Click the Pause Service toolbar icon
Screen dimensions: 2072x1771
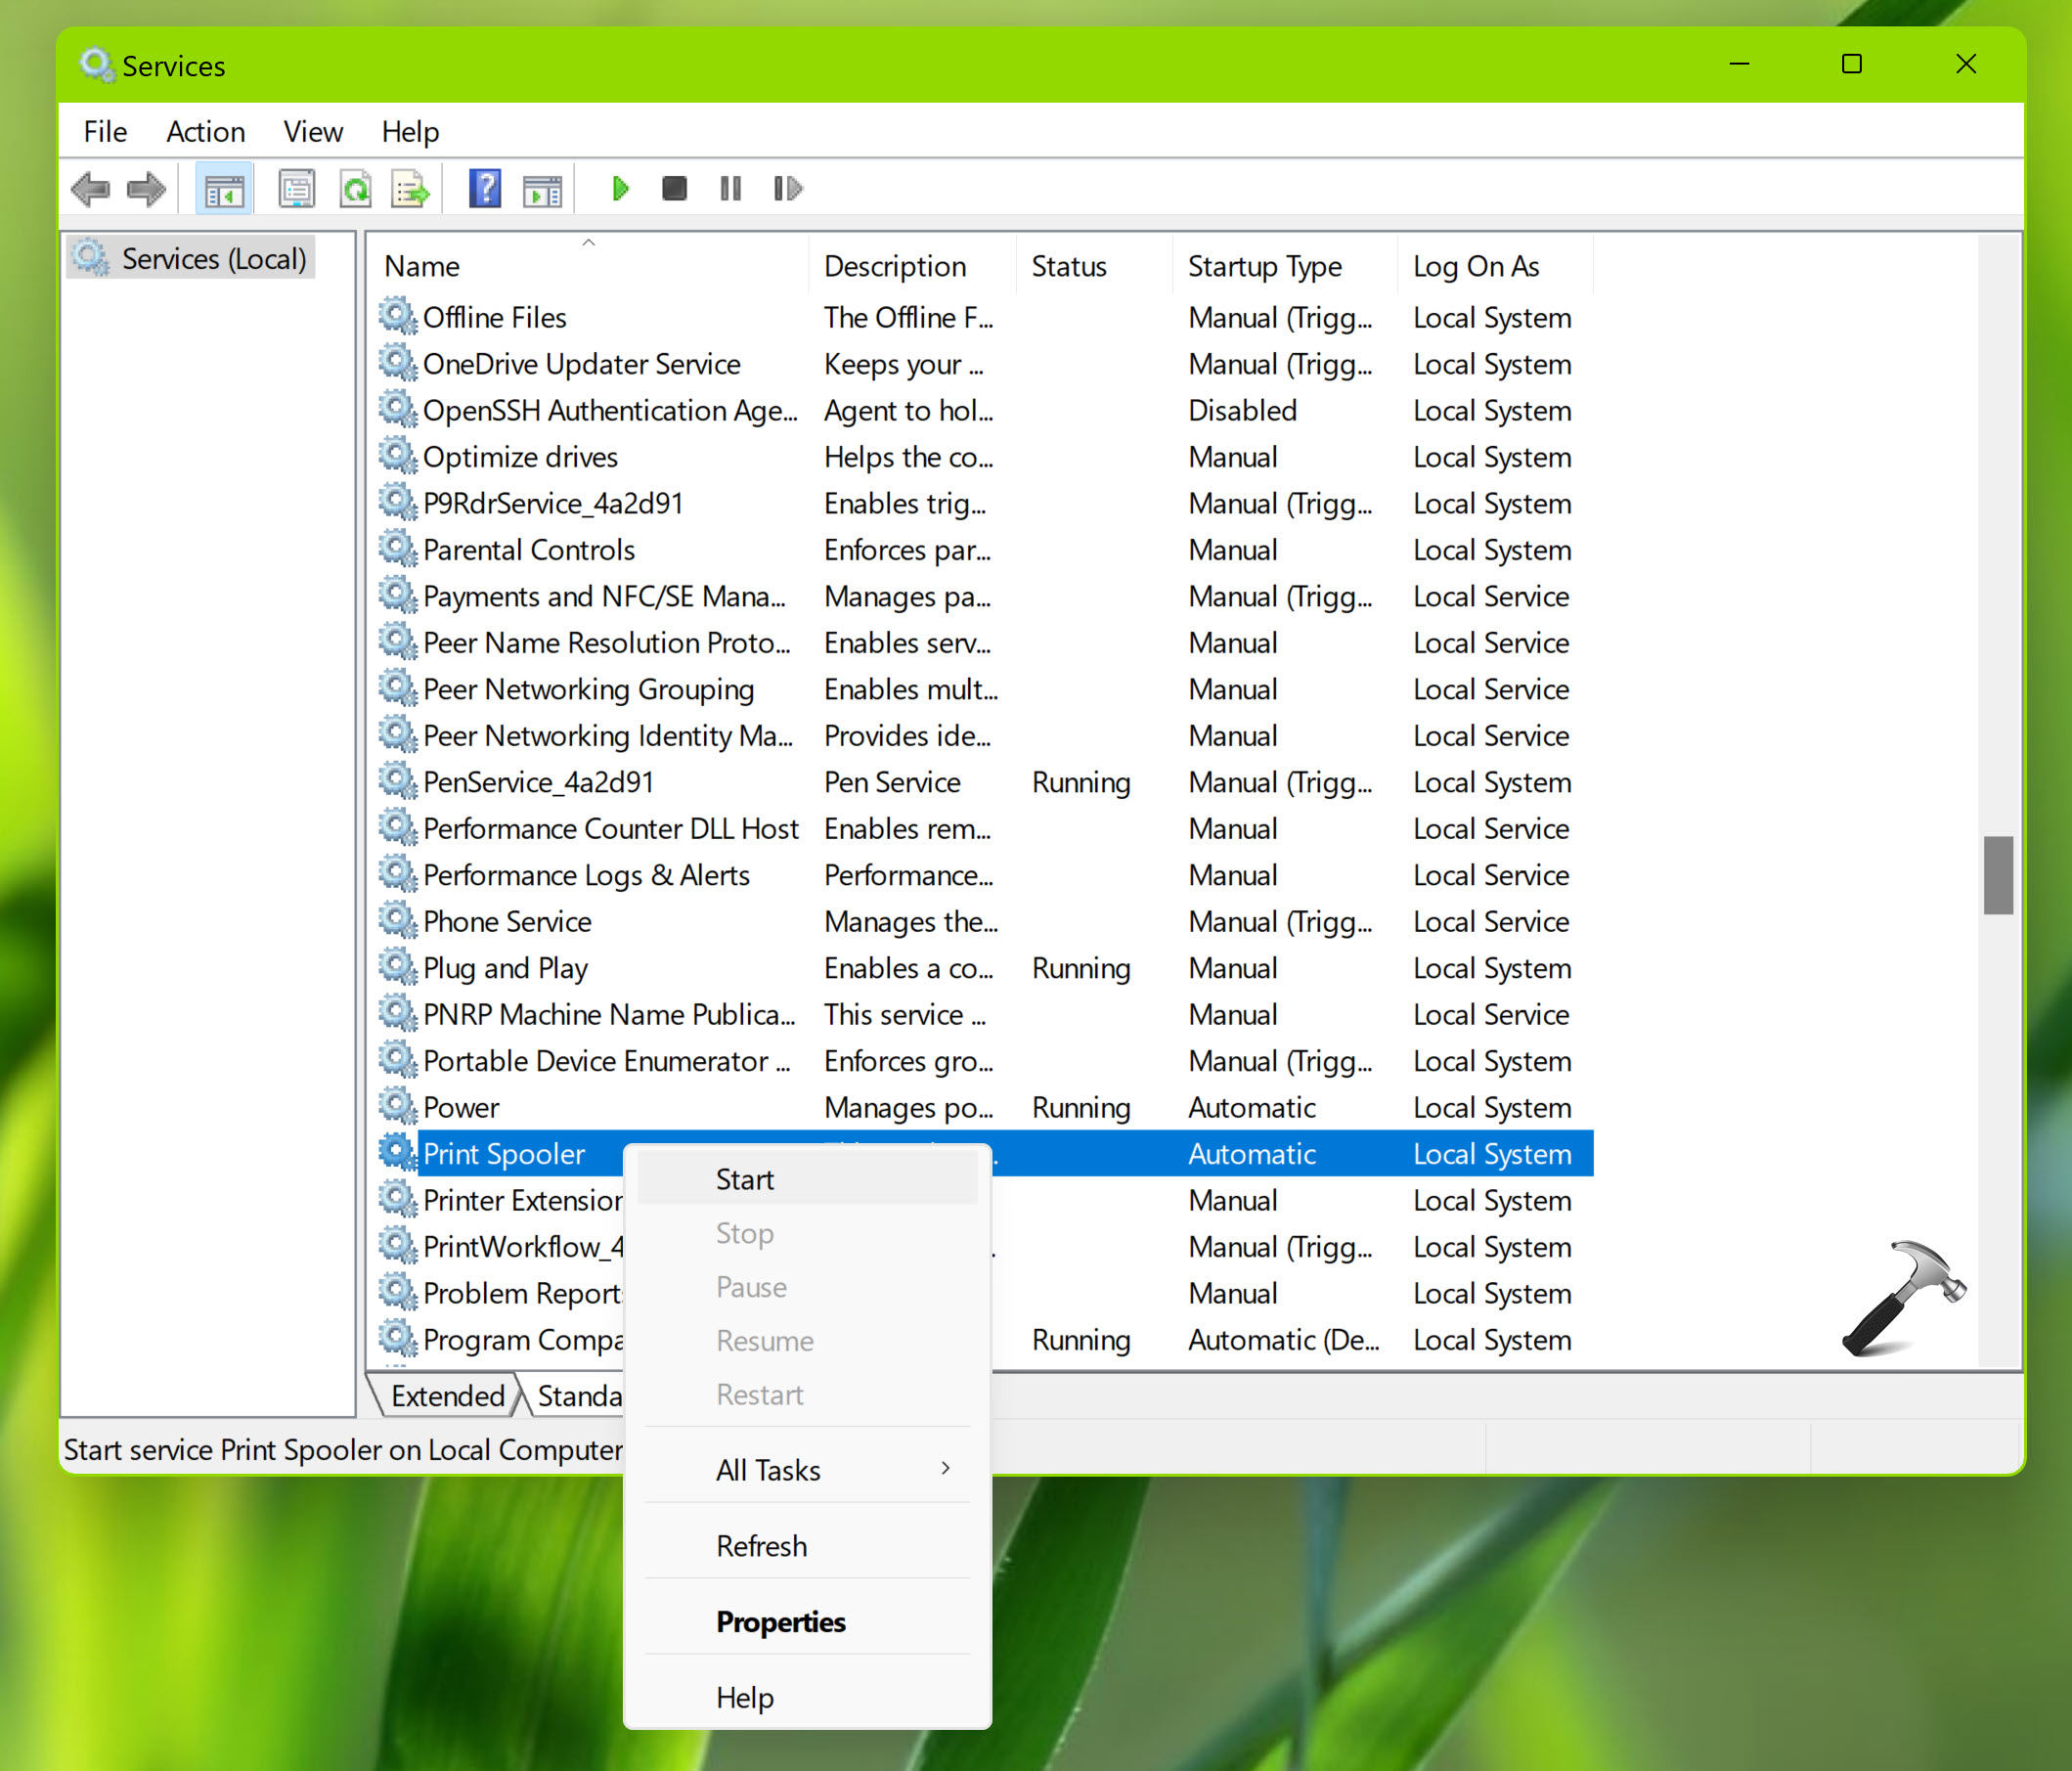(x=730, y=189)
